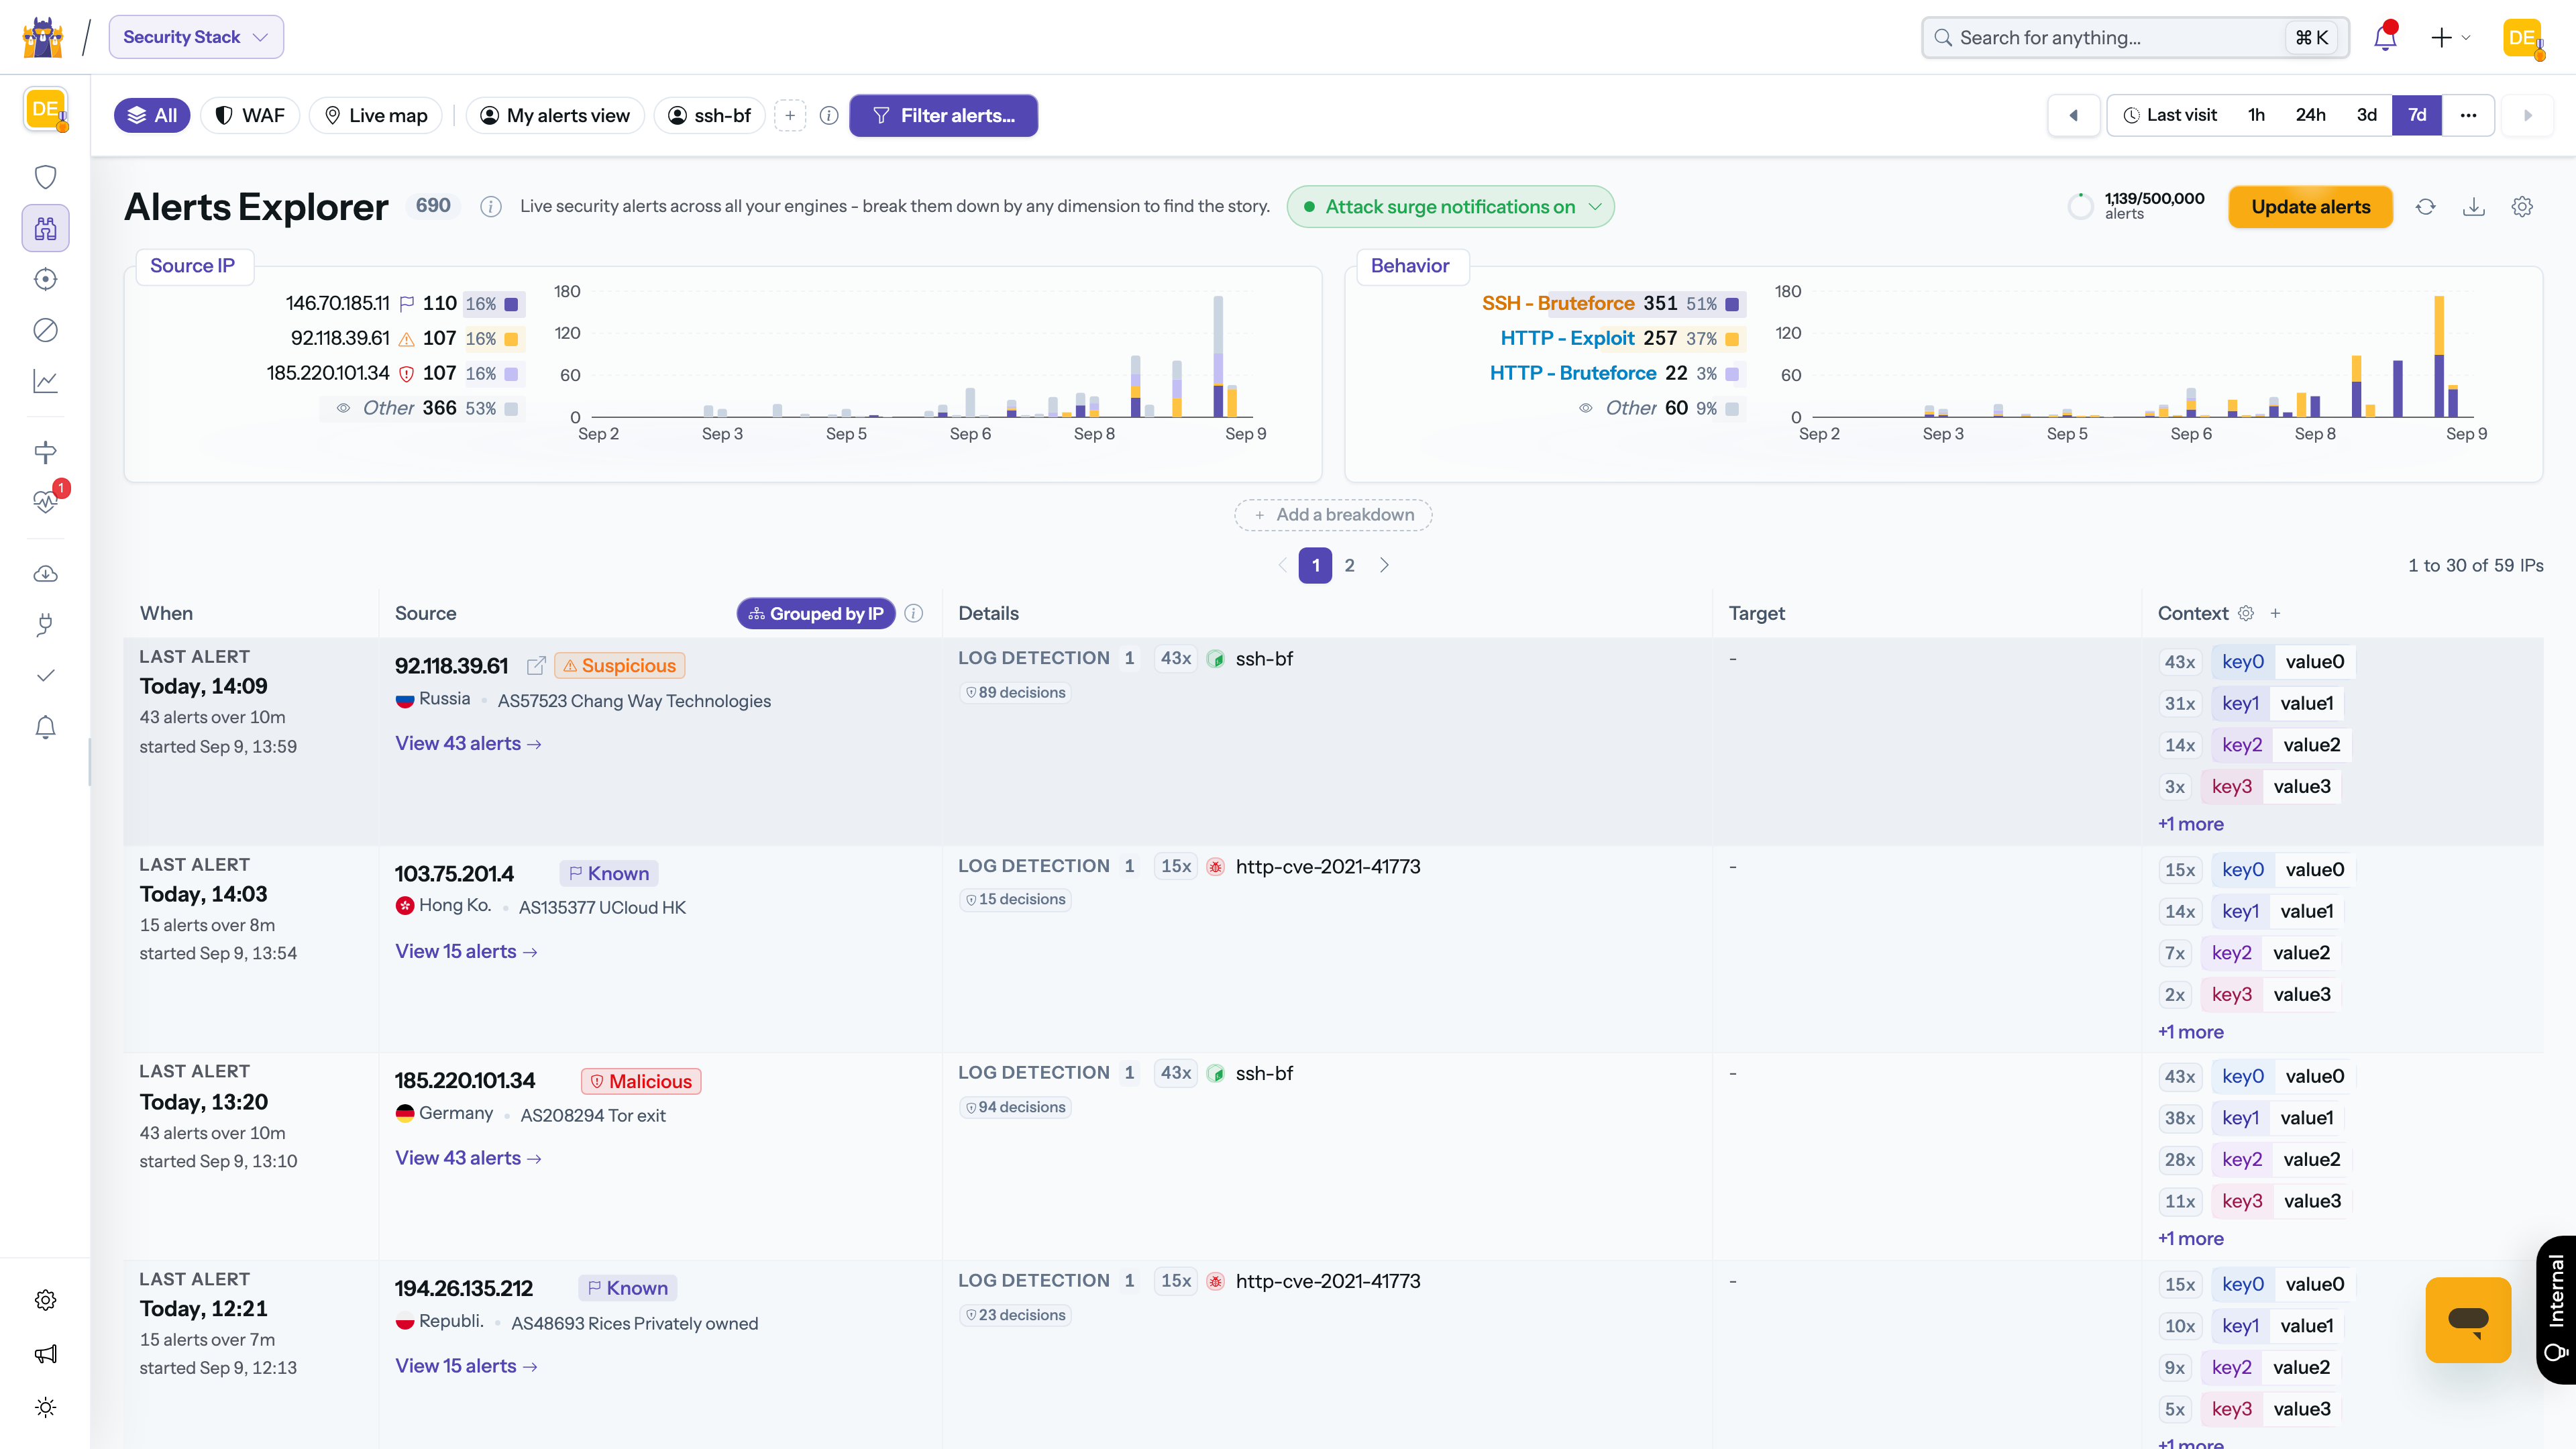
Task: Select the 24h time range
Action: (x=2310, y=115)
